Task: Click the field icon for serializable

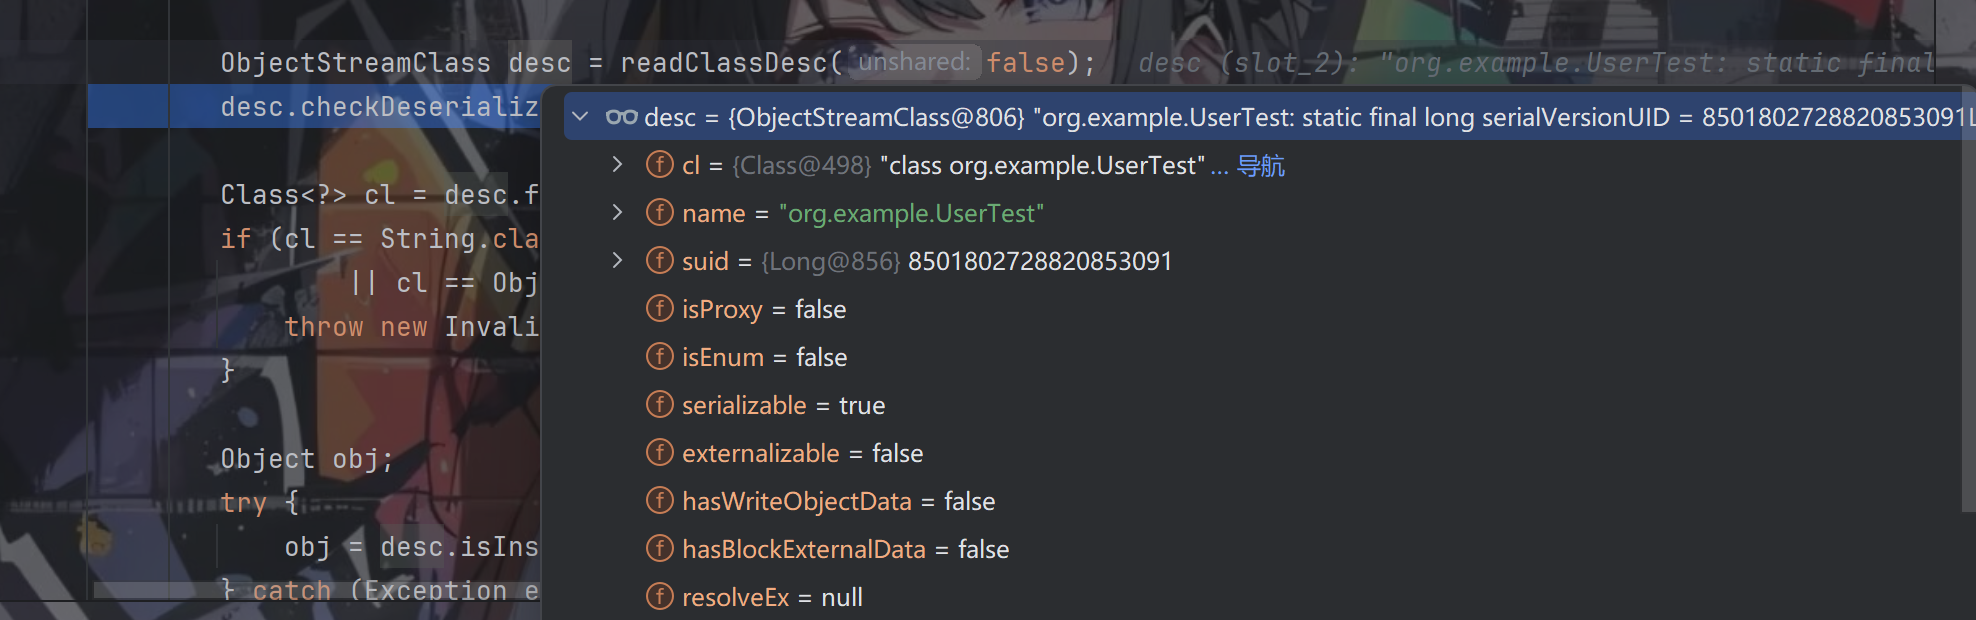Action: [x=659, y=405]
